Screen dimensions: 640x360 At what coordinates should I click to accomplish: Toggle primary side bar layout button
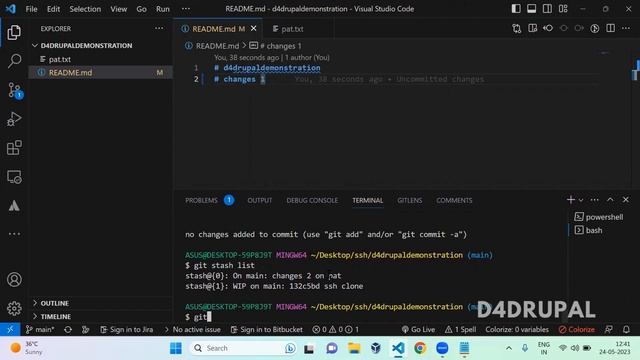(x=516, y=9)
